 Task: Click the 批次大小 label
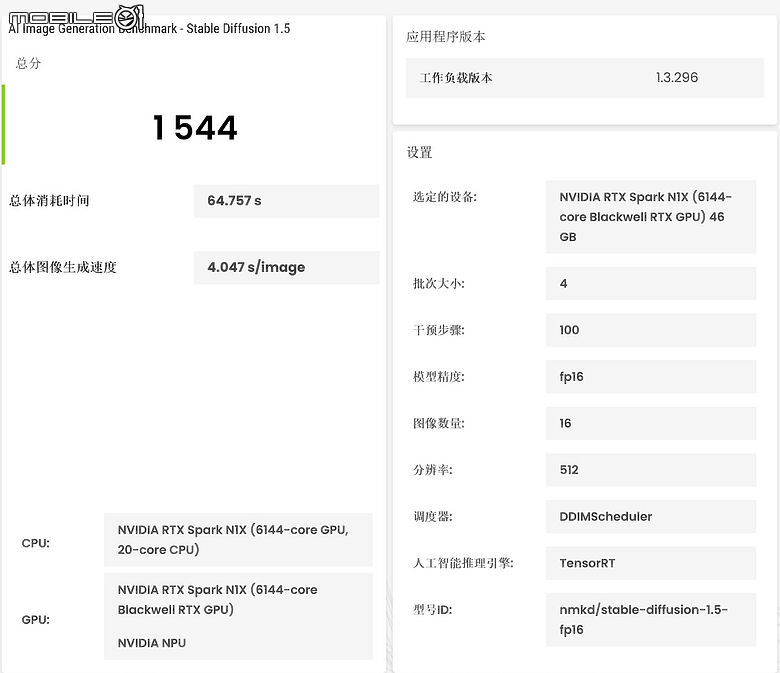[x=439, y=284]
